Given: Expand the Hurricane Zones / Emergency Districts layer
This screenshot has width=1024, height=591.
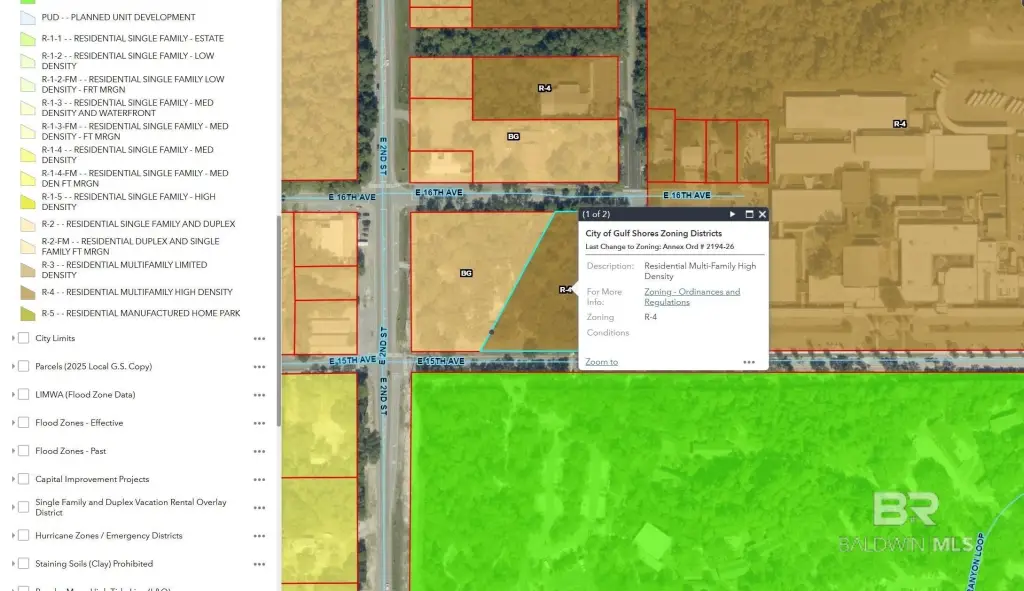Looking at the screenshot, I should (13, 536).
